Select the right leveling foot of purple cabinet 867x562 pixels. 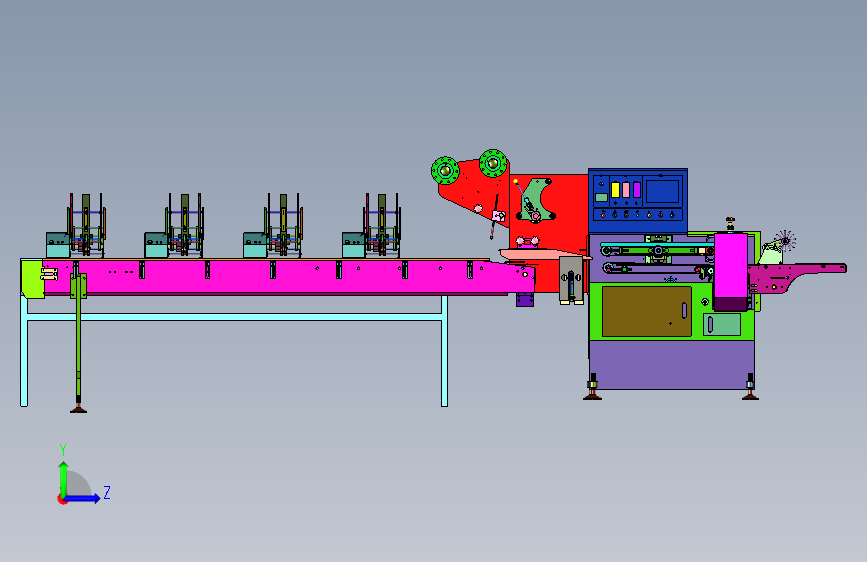pyautogui.click(x=750, y=387)
